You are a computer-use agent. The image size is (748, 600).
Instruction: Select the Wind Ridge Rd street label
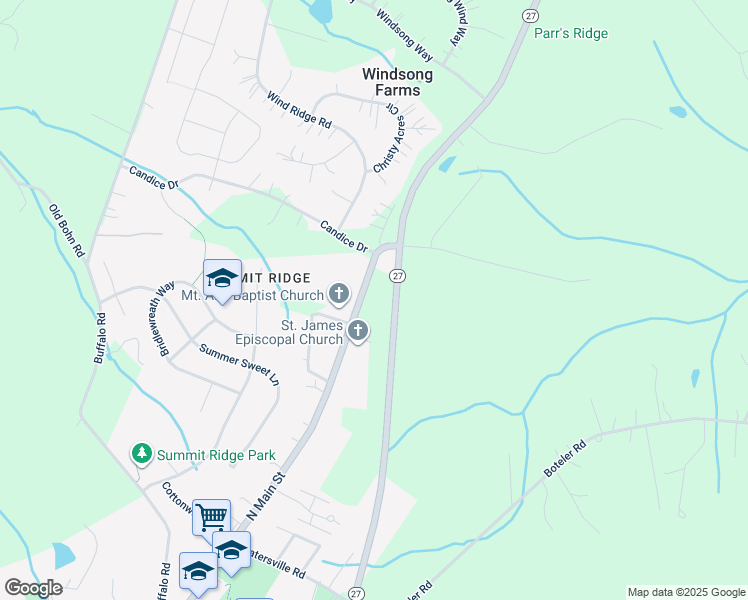(299, 110)
